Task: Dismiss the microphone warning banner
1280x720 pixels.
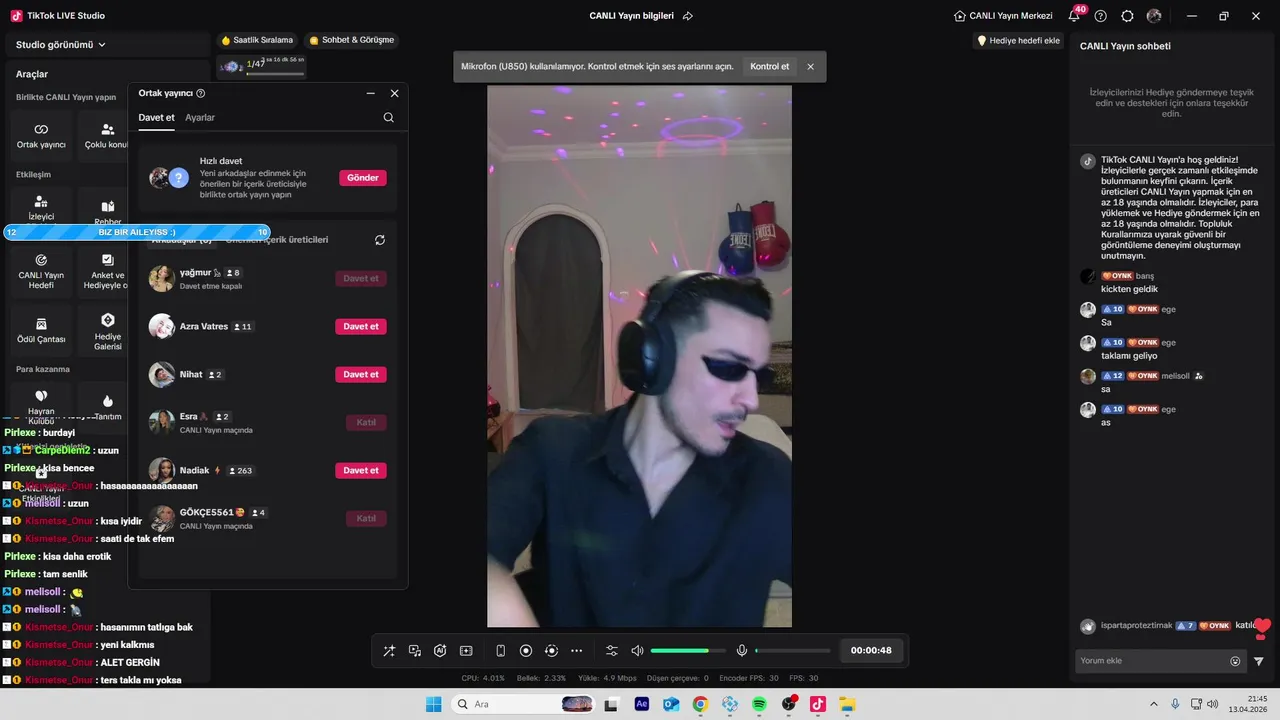Action: (x=810, y=66)
